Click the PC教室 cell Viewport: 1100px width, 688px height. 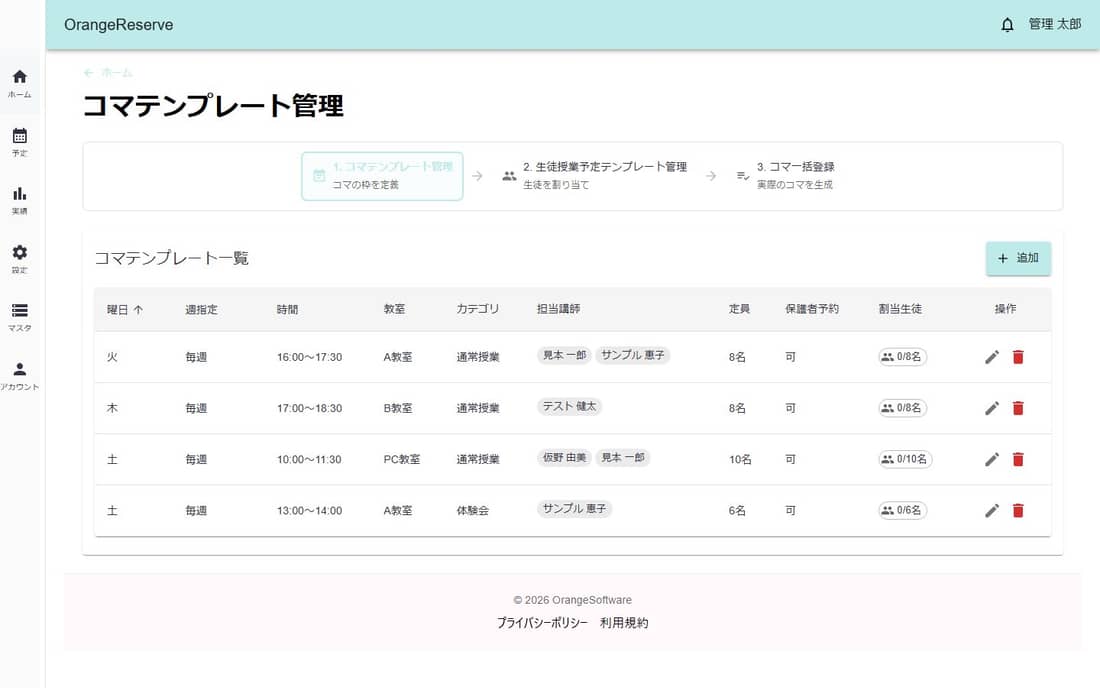(402, 459)
